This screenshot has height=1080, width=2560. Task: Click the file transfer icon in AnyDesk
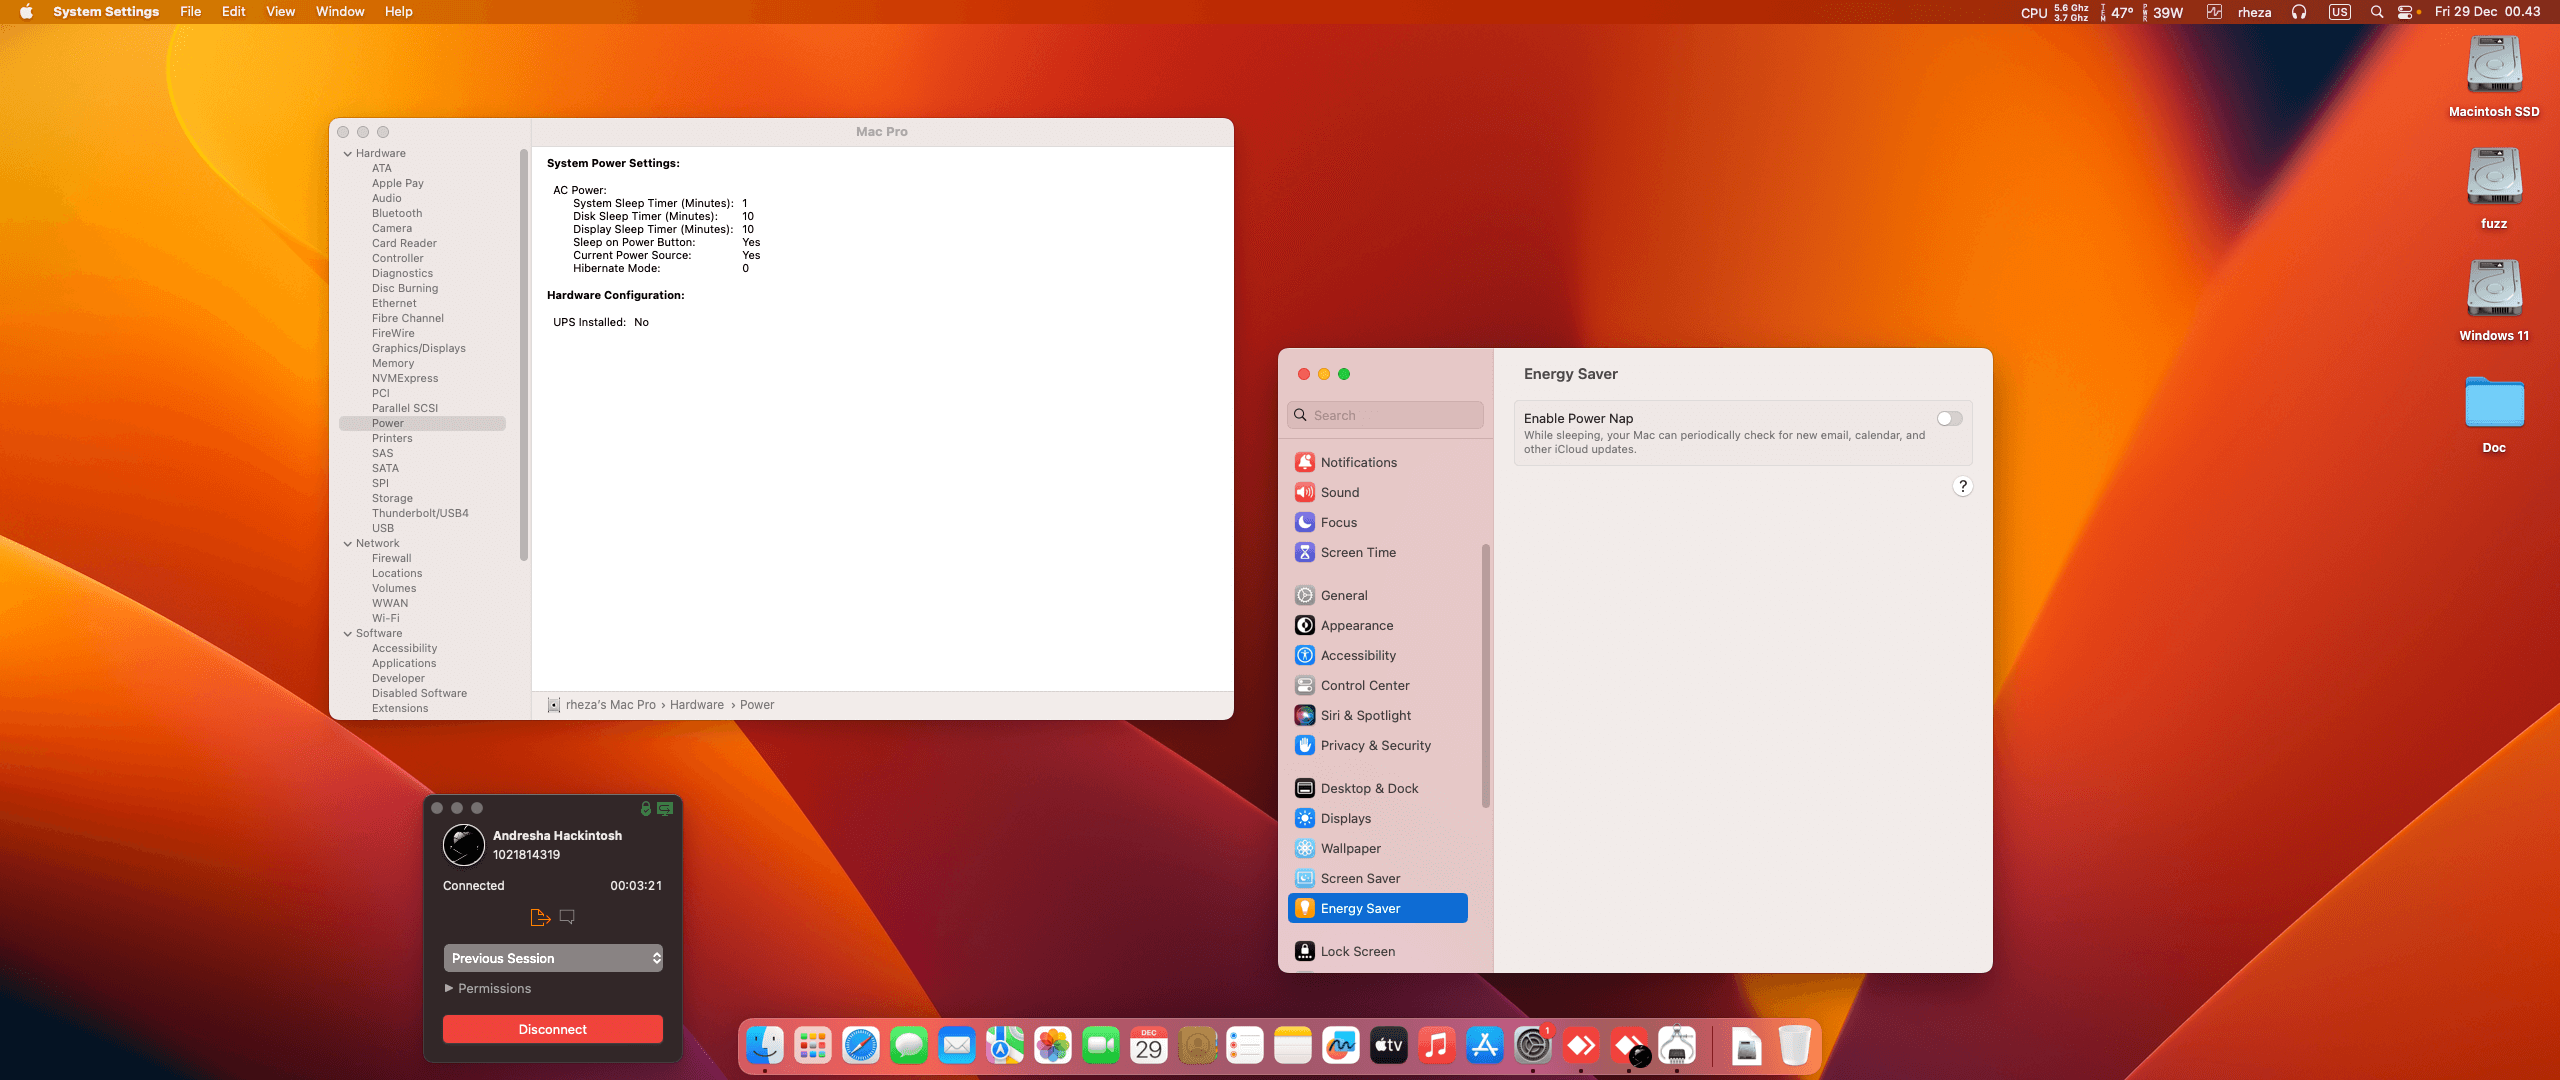540,917
